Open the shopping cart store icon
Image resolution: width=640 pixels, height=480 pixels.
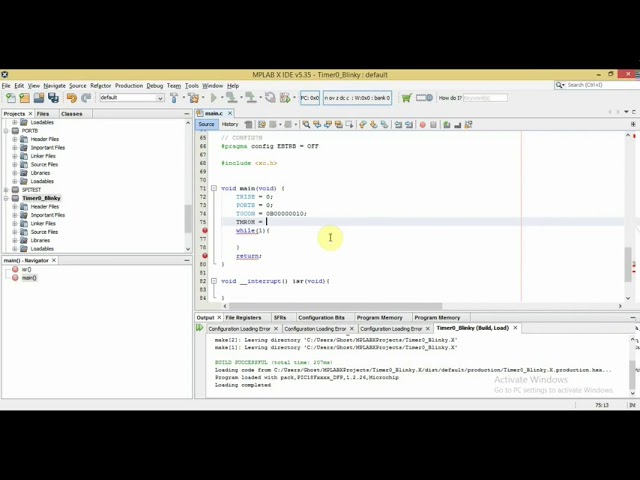point(406,98)
